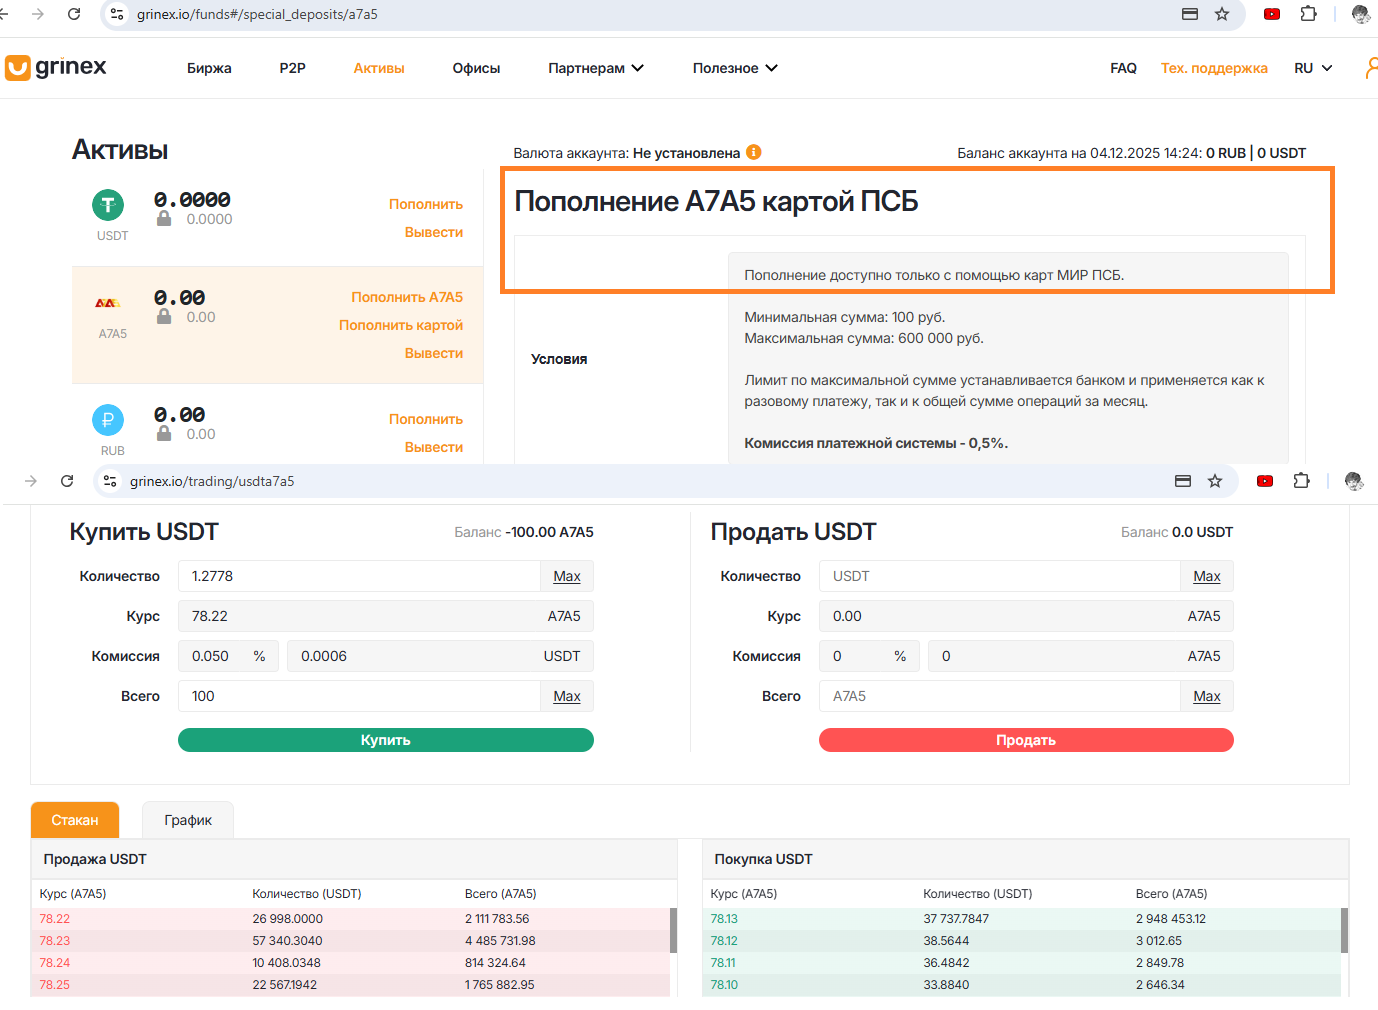The image size is (1378, 1010).
Task: Click the Количество field in Продать USDT
Action: pyautogui.click(x=1000, y=576)
